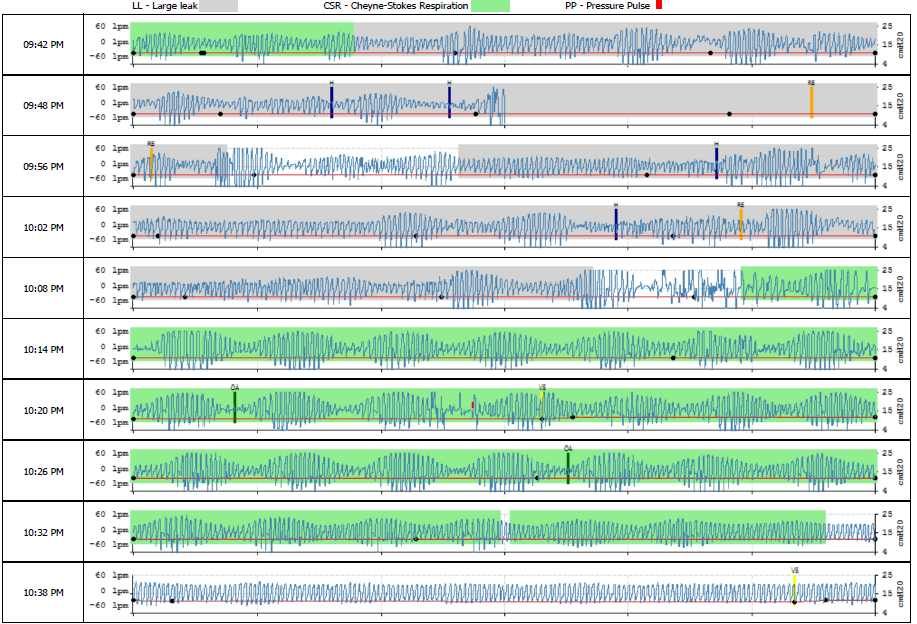Click the orange RE marker in 09:56 PM row
The height and width of the screenshot is (624, 917).
151,163
